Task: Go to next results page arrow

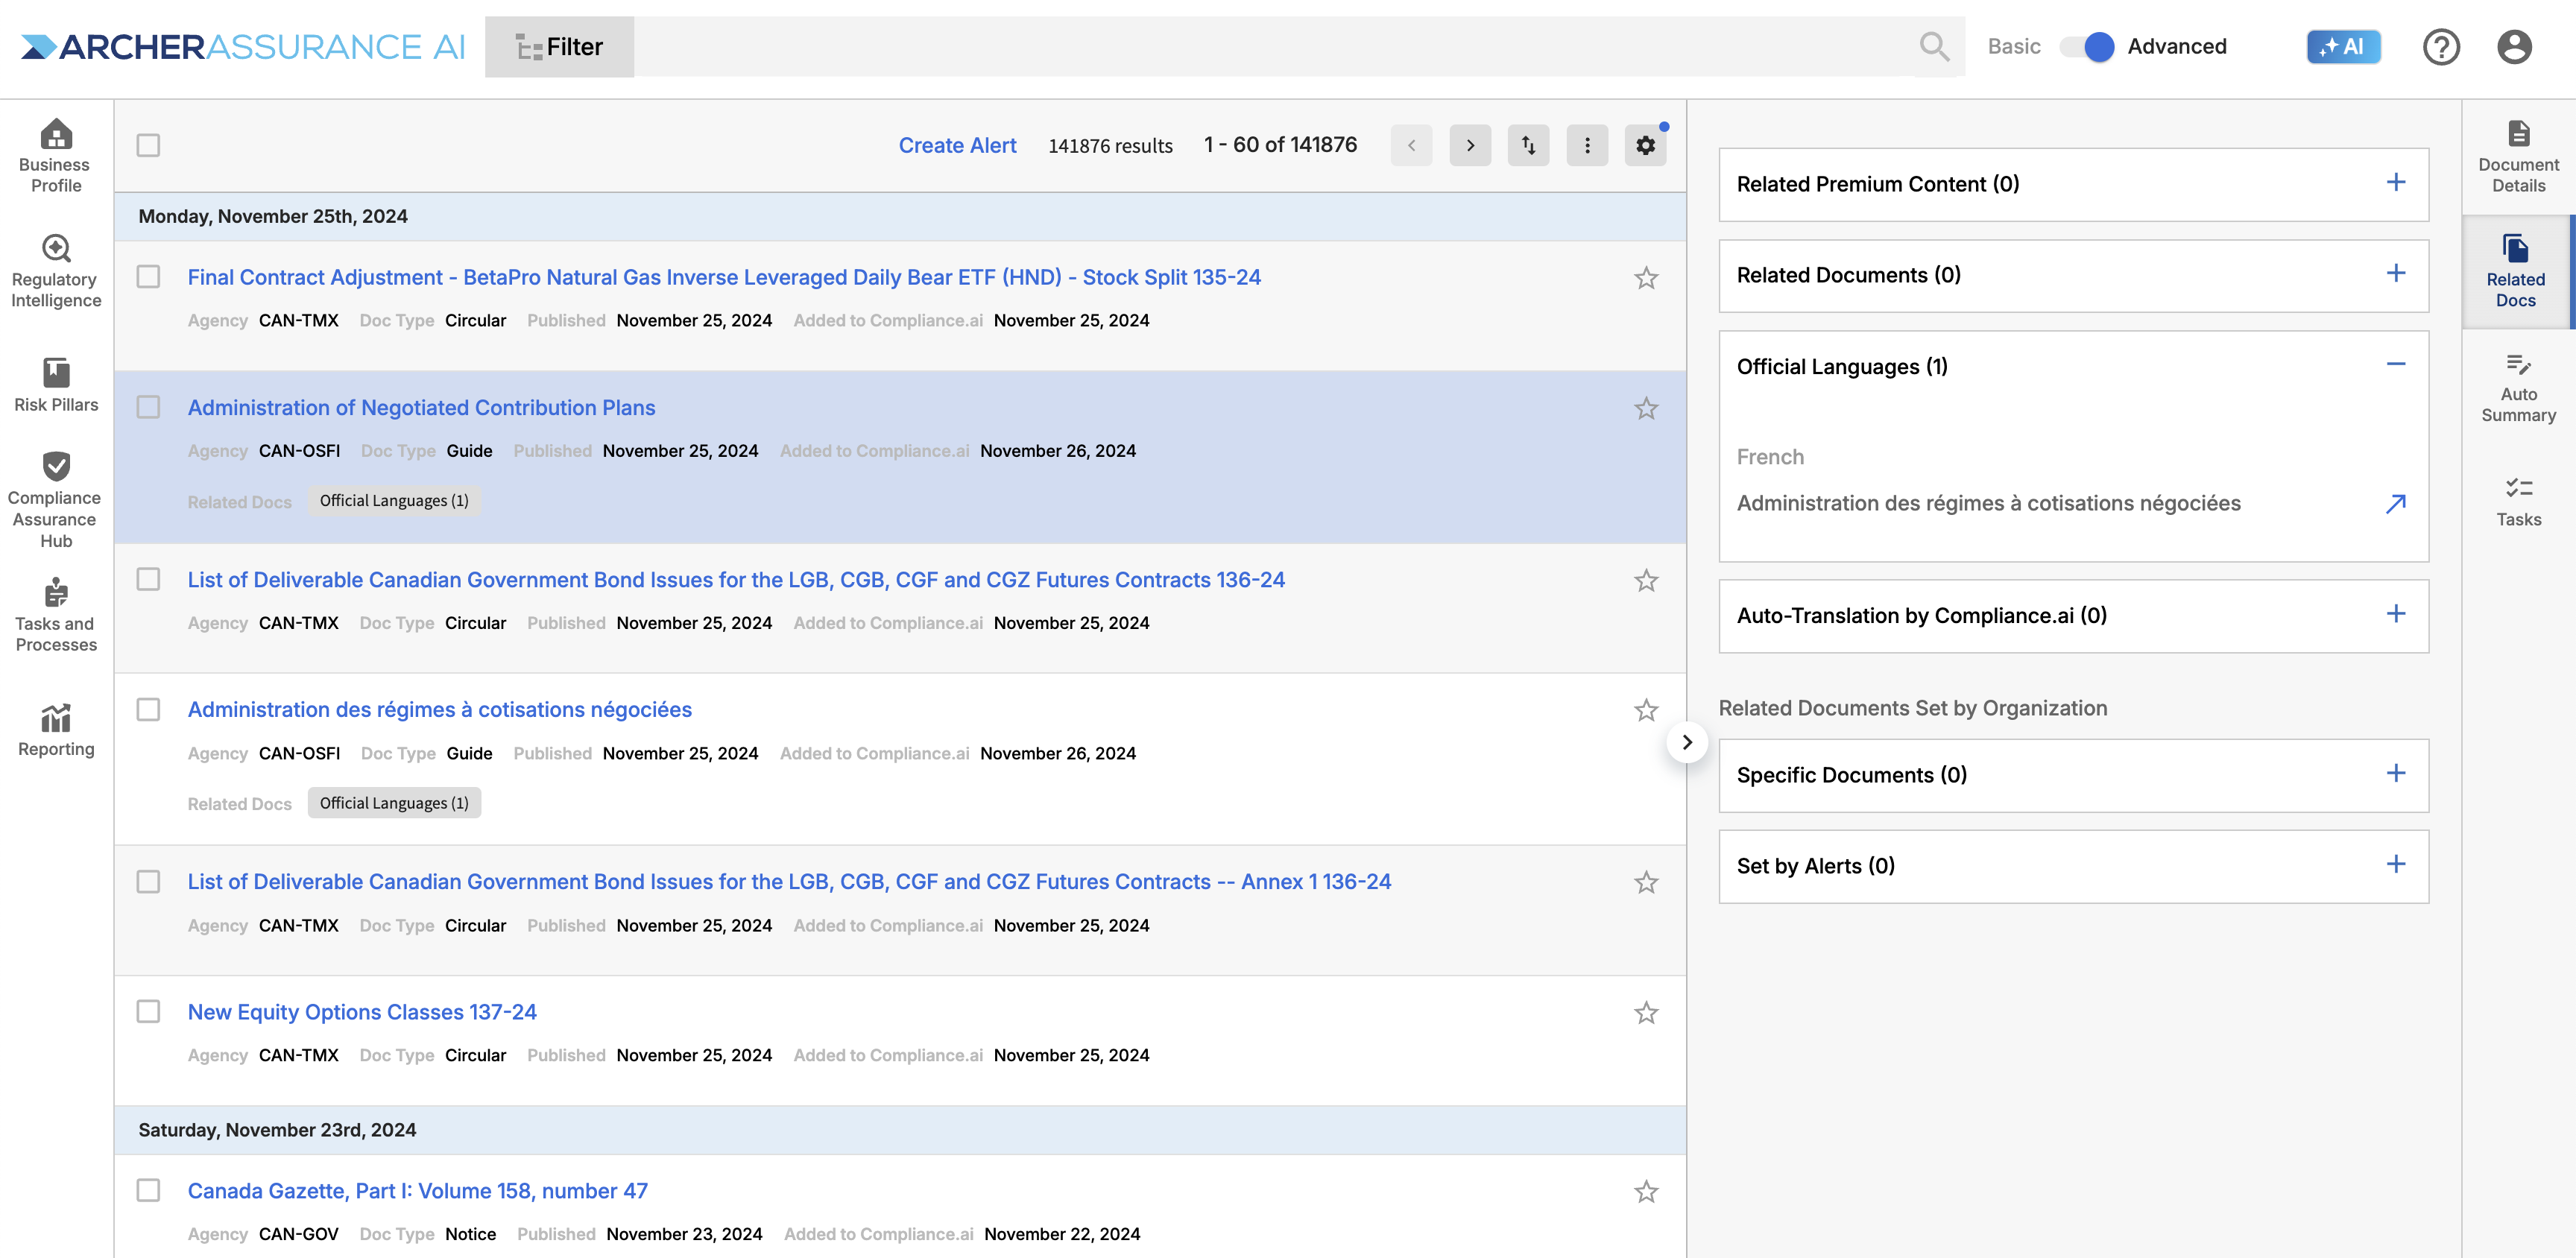Action: (x=1470, y=145)
